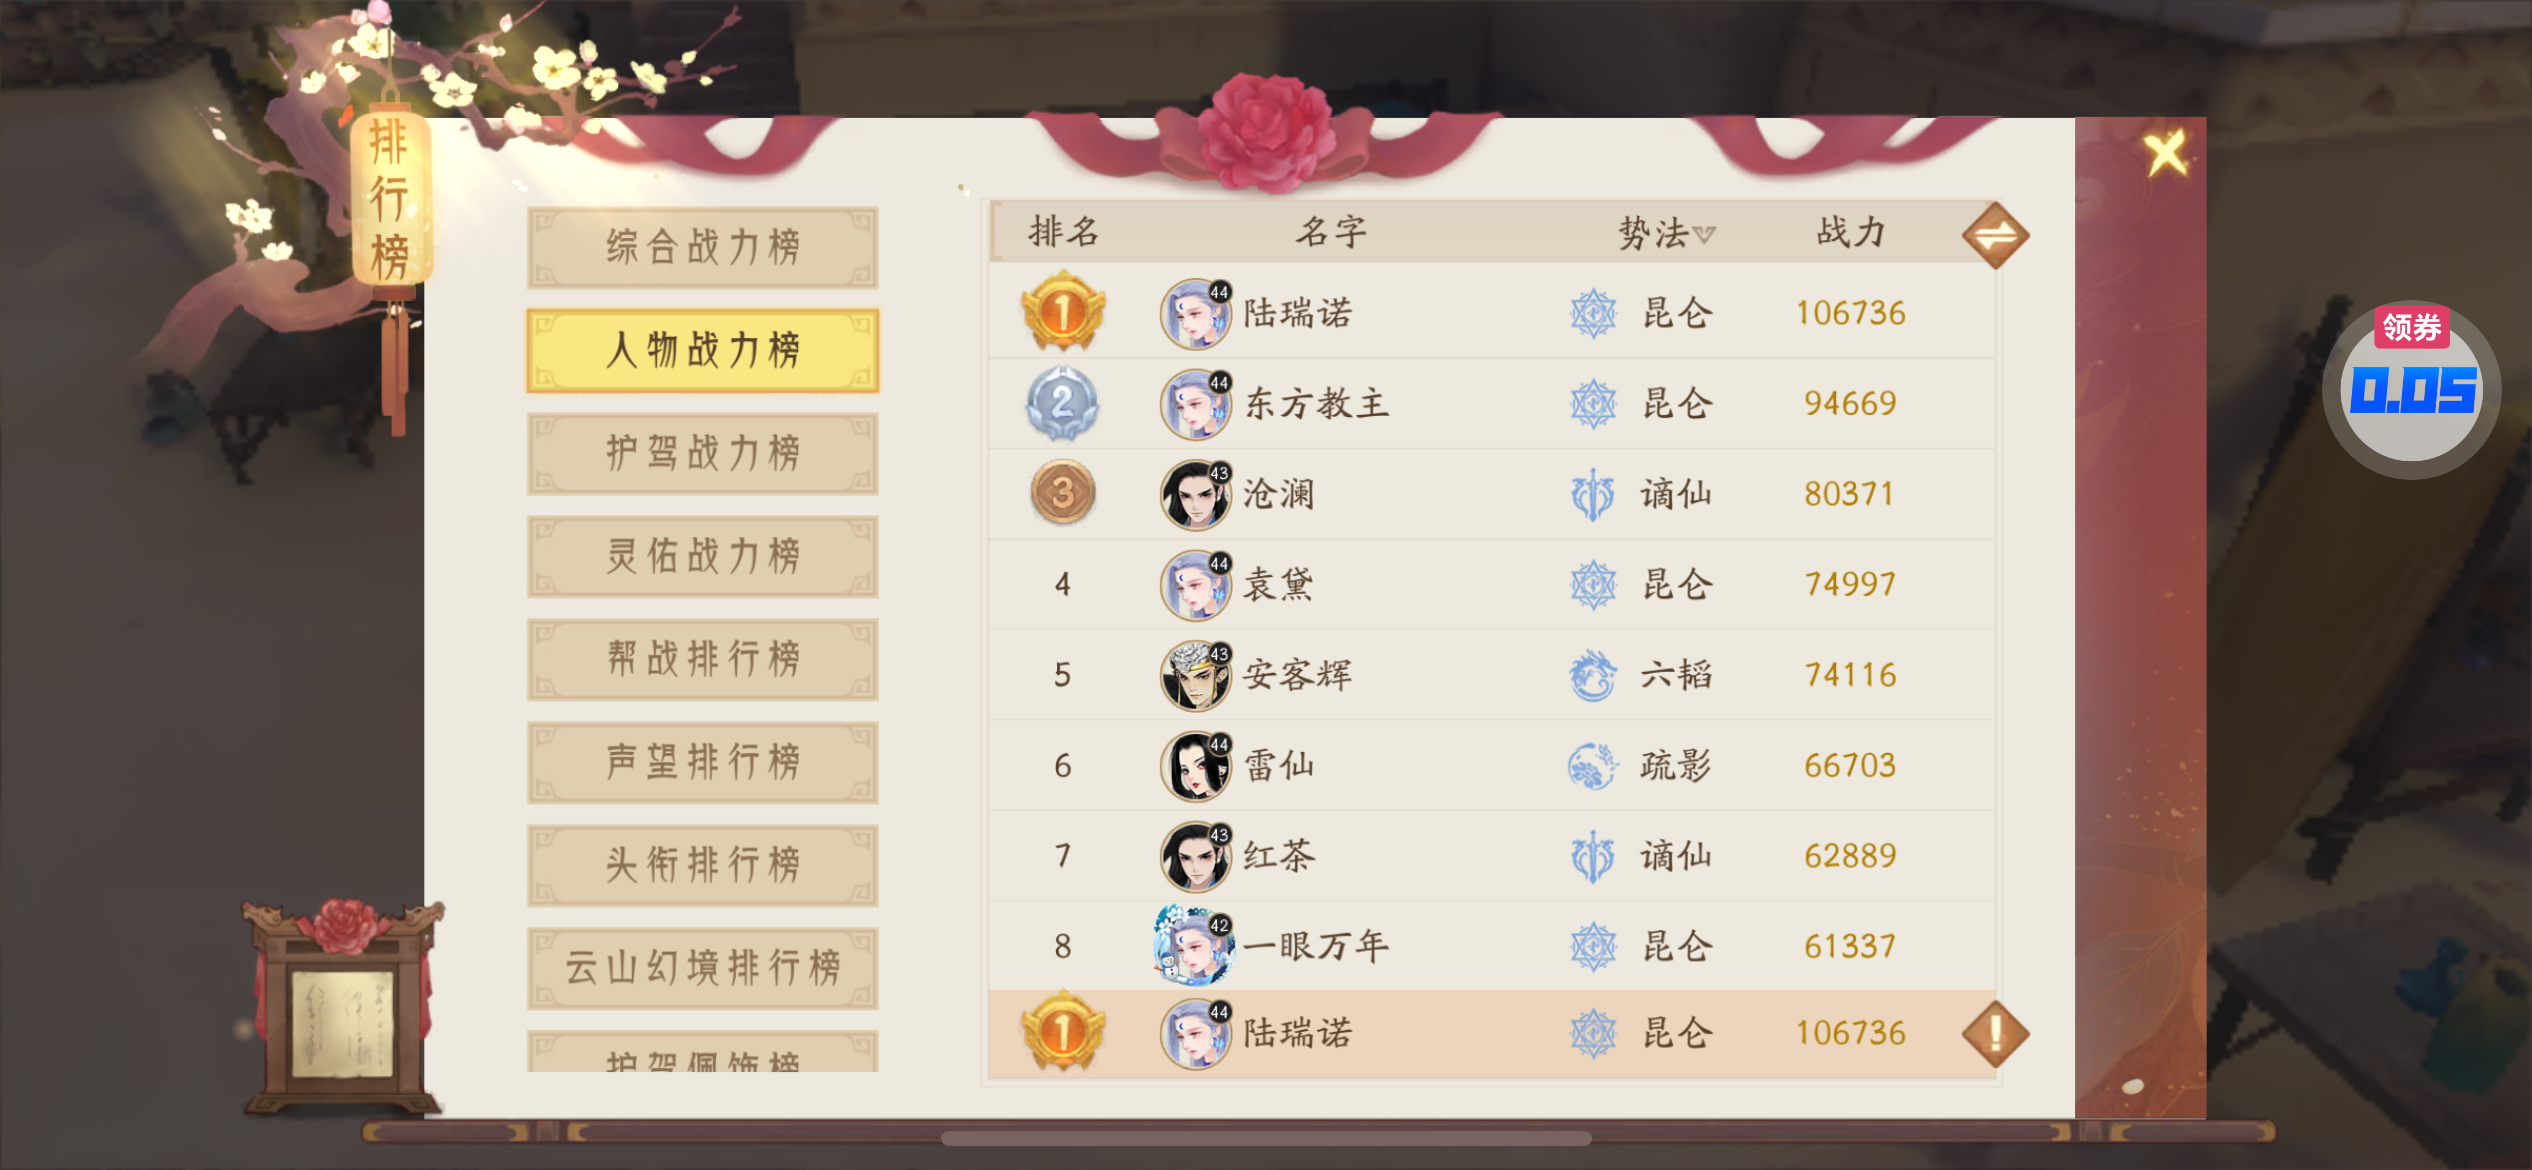Tap the gold rank 1 medal
This screenshot has width=2532, height=1170.
1063,312
